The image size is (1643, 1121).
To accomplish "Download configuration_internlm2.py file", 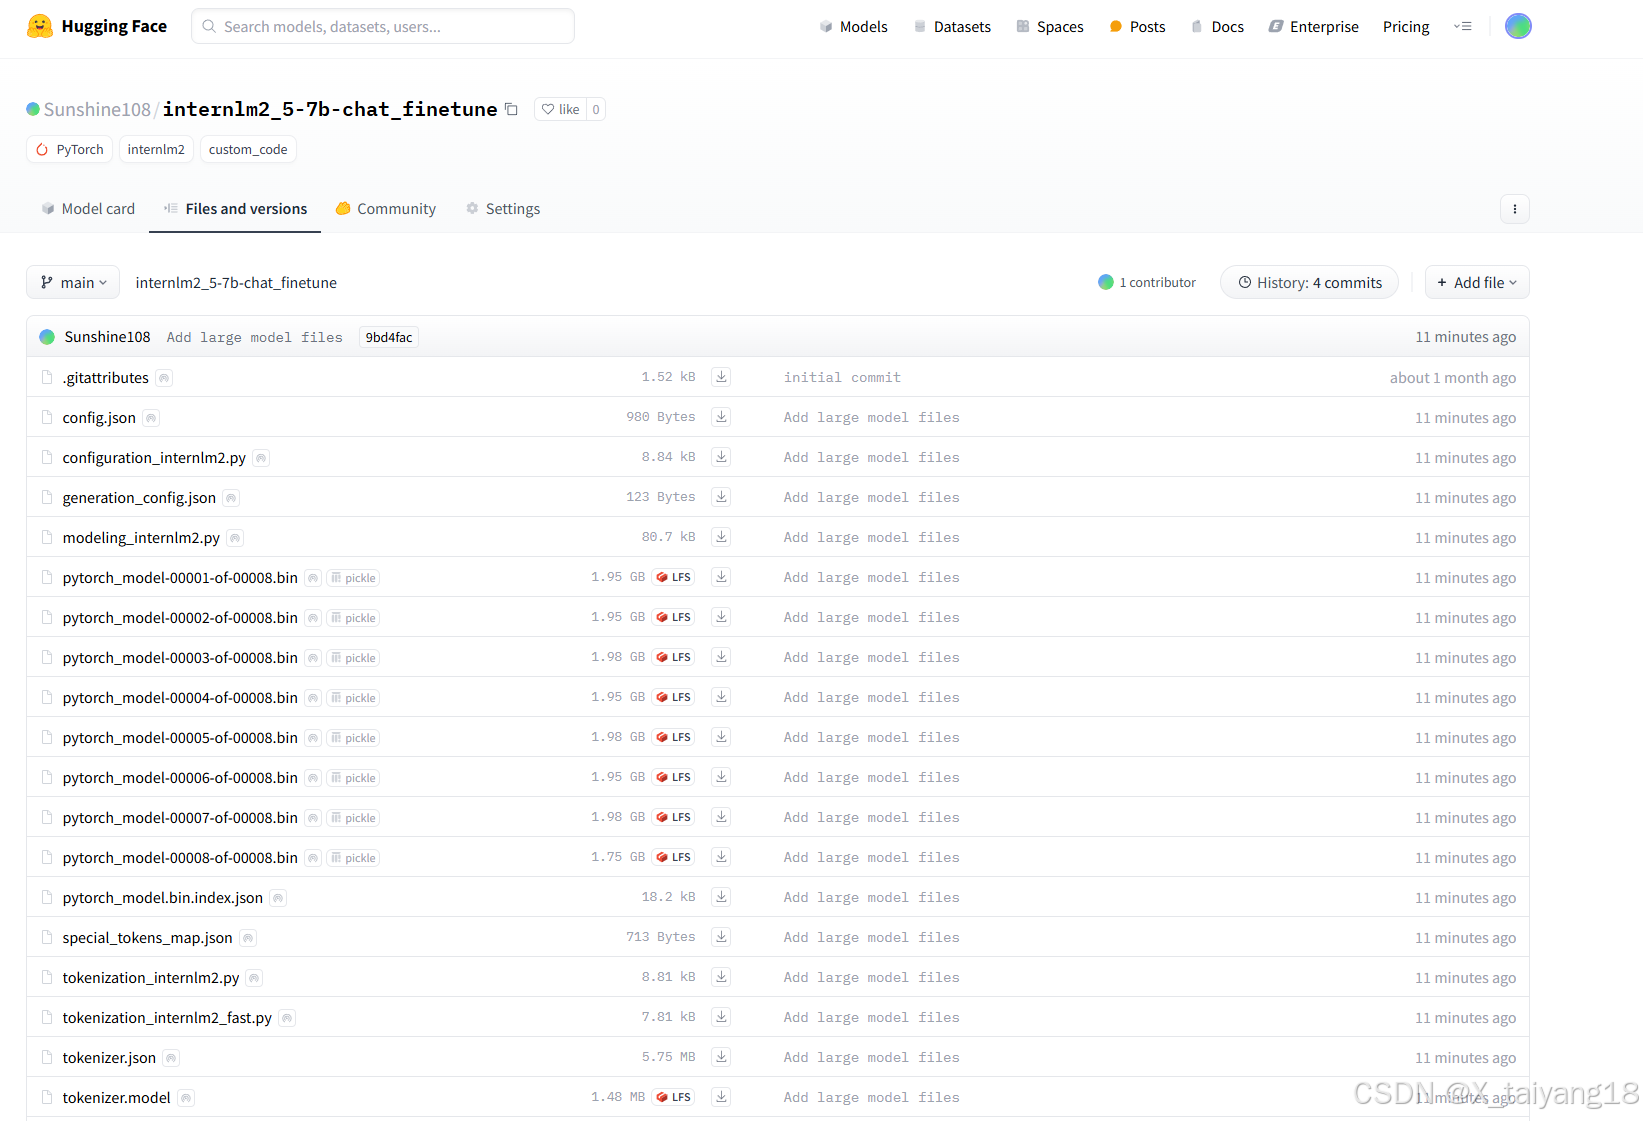I will (721, 457).
